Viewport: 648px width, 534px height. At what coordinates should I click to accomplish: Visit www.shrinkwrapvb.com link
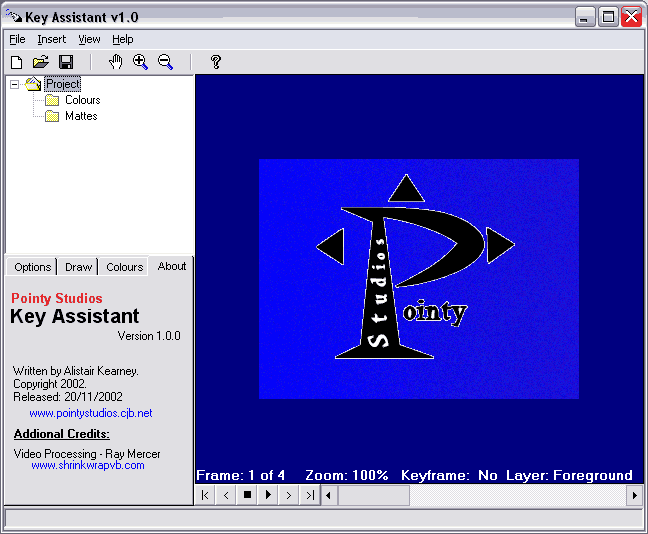tap(88, 465)
